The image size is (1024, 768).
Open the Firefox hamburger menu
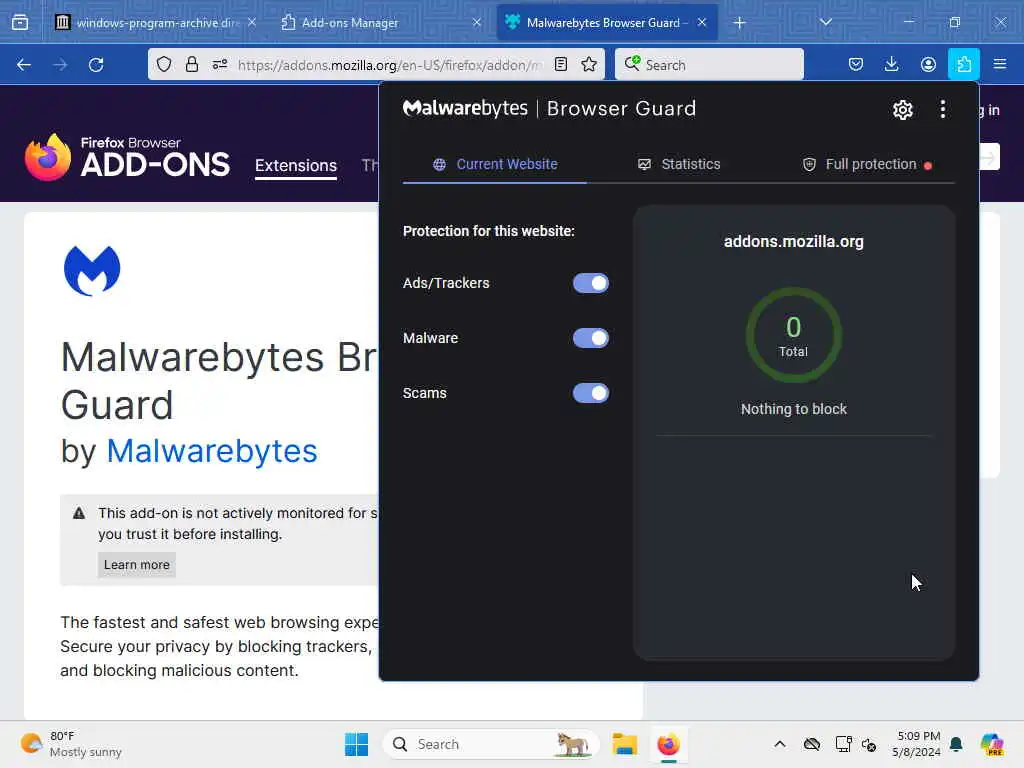(x=1000, y=64)
